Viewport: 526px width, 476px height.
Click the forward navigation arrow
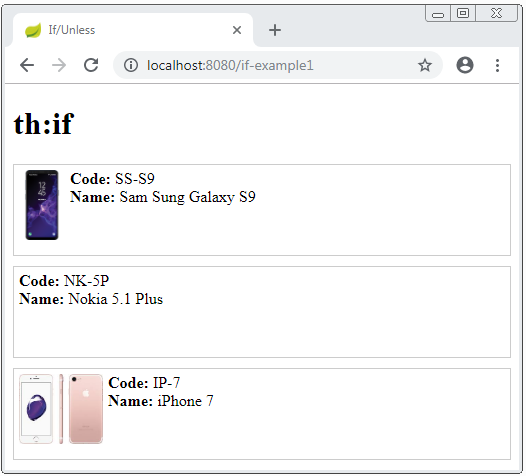(59, 65)
